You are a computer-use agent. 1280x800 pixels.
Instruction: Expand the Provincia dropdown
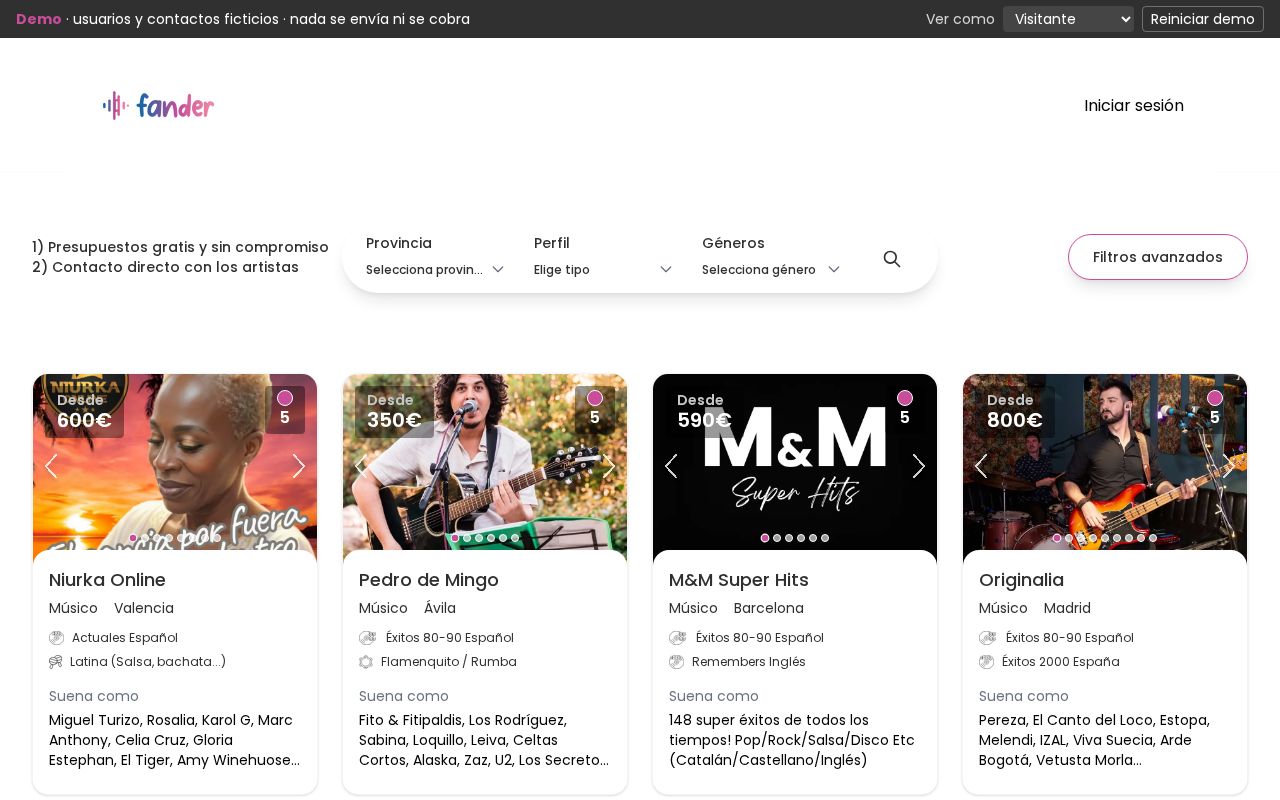(x=435, y=269)
